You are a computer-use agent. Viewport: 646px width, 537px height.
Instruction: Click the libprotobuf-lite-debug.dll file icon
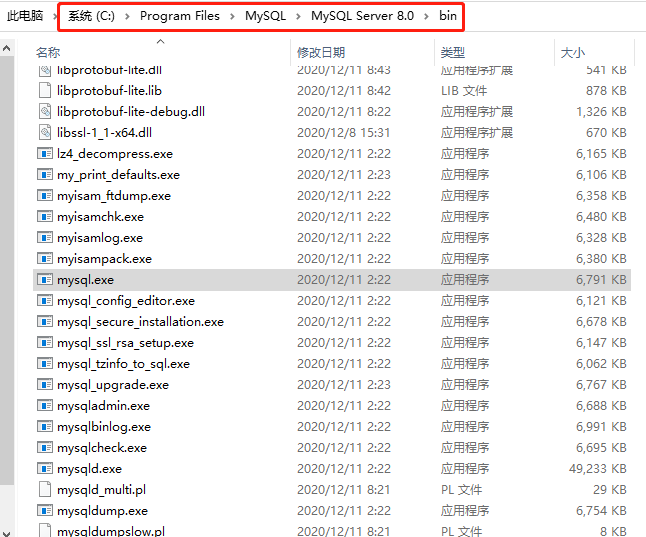[x=44, y=111]
